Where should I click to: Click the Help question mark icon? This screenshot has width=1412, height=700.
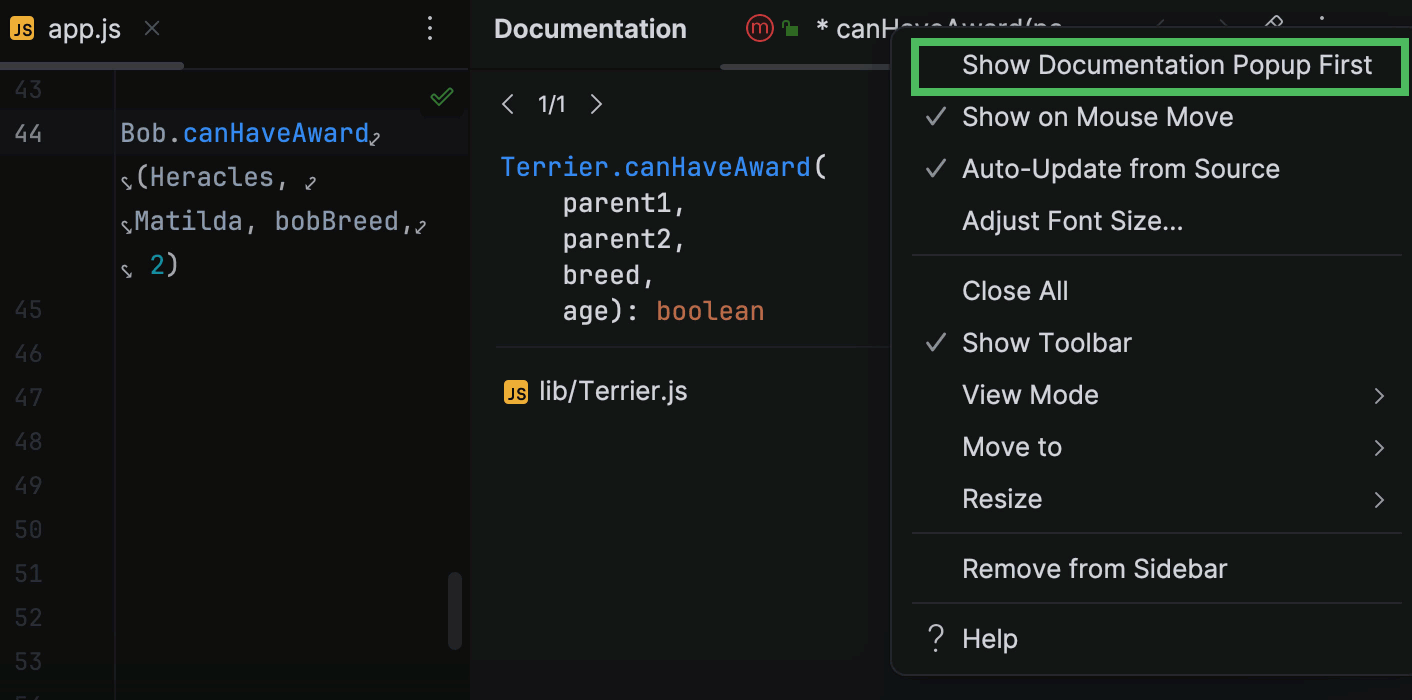click(936, 638)
